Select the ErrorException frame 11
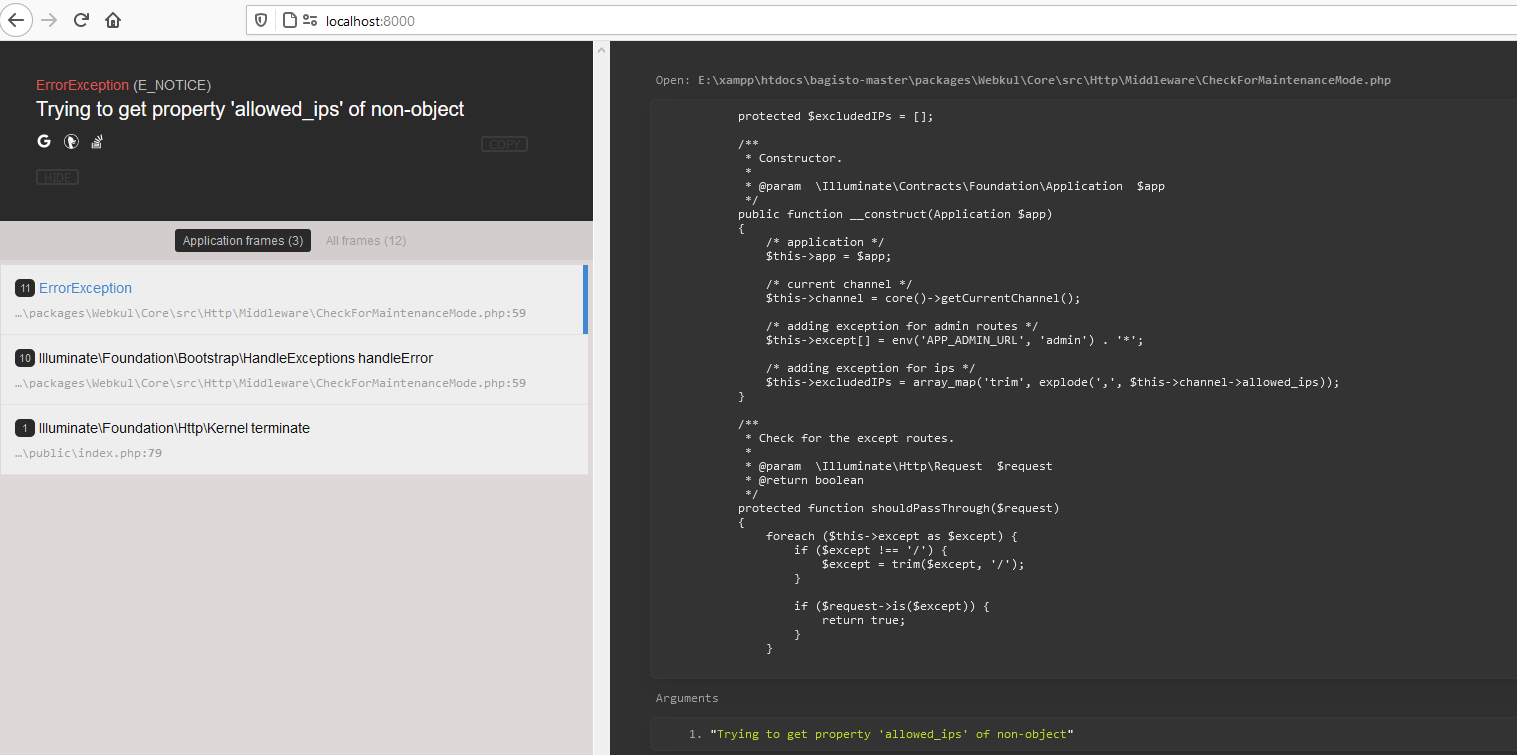This screenshot has width=1517, height=755. (x=294, y=299)
